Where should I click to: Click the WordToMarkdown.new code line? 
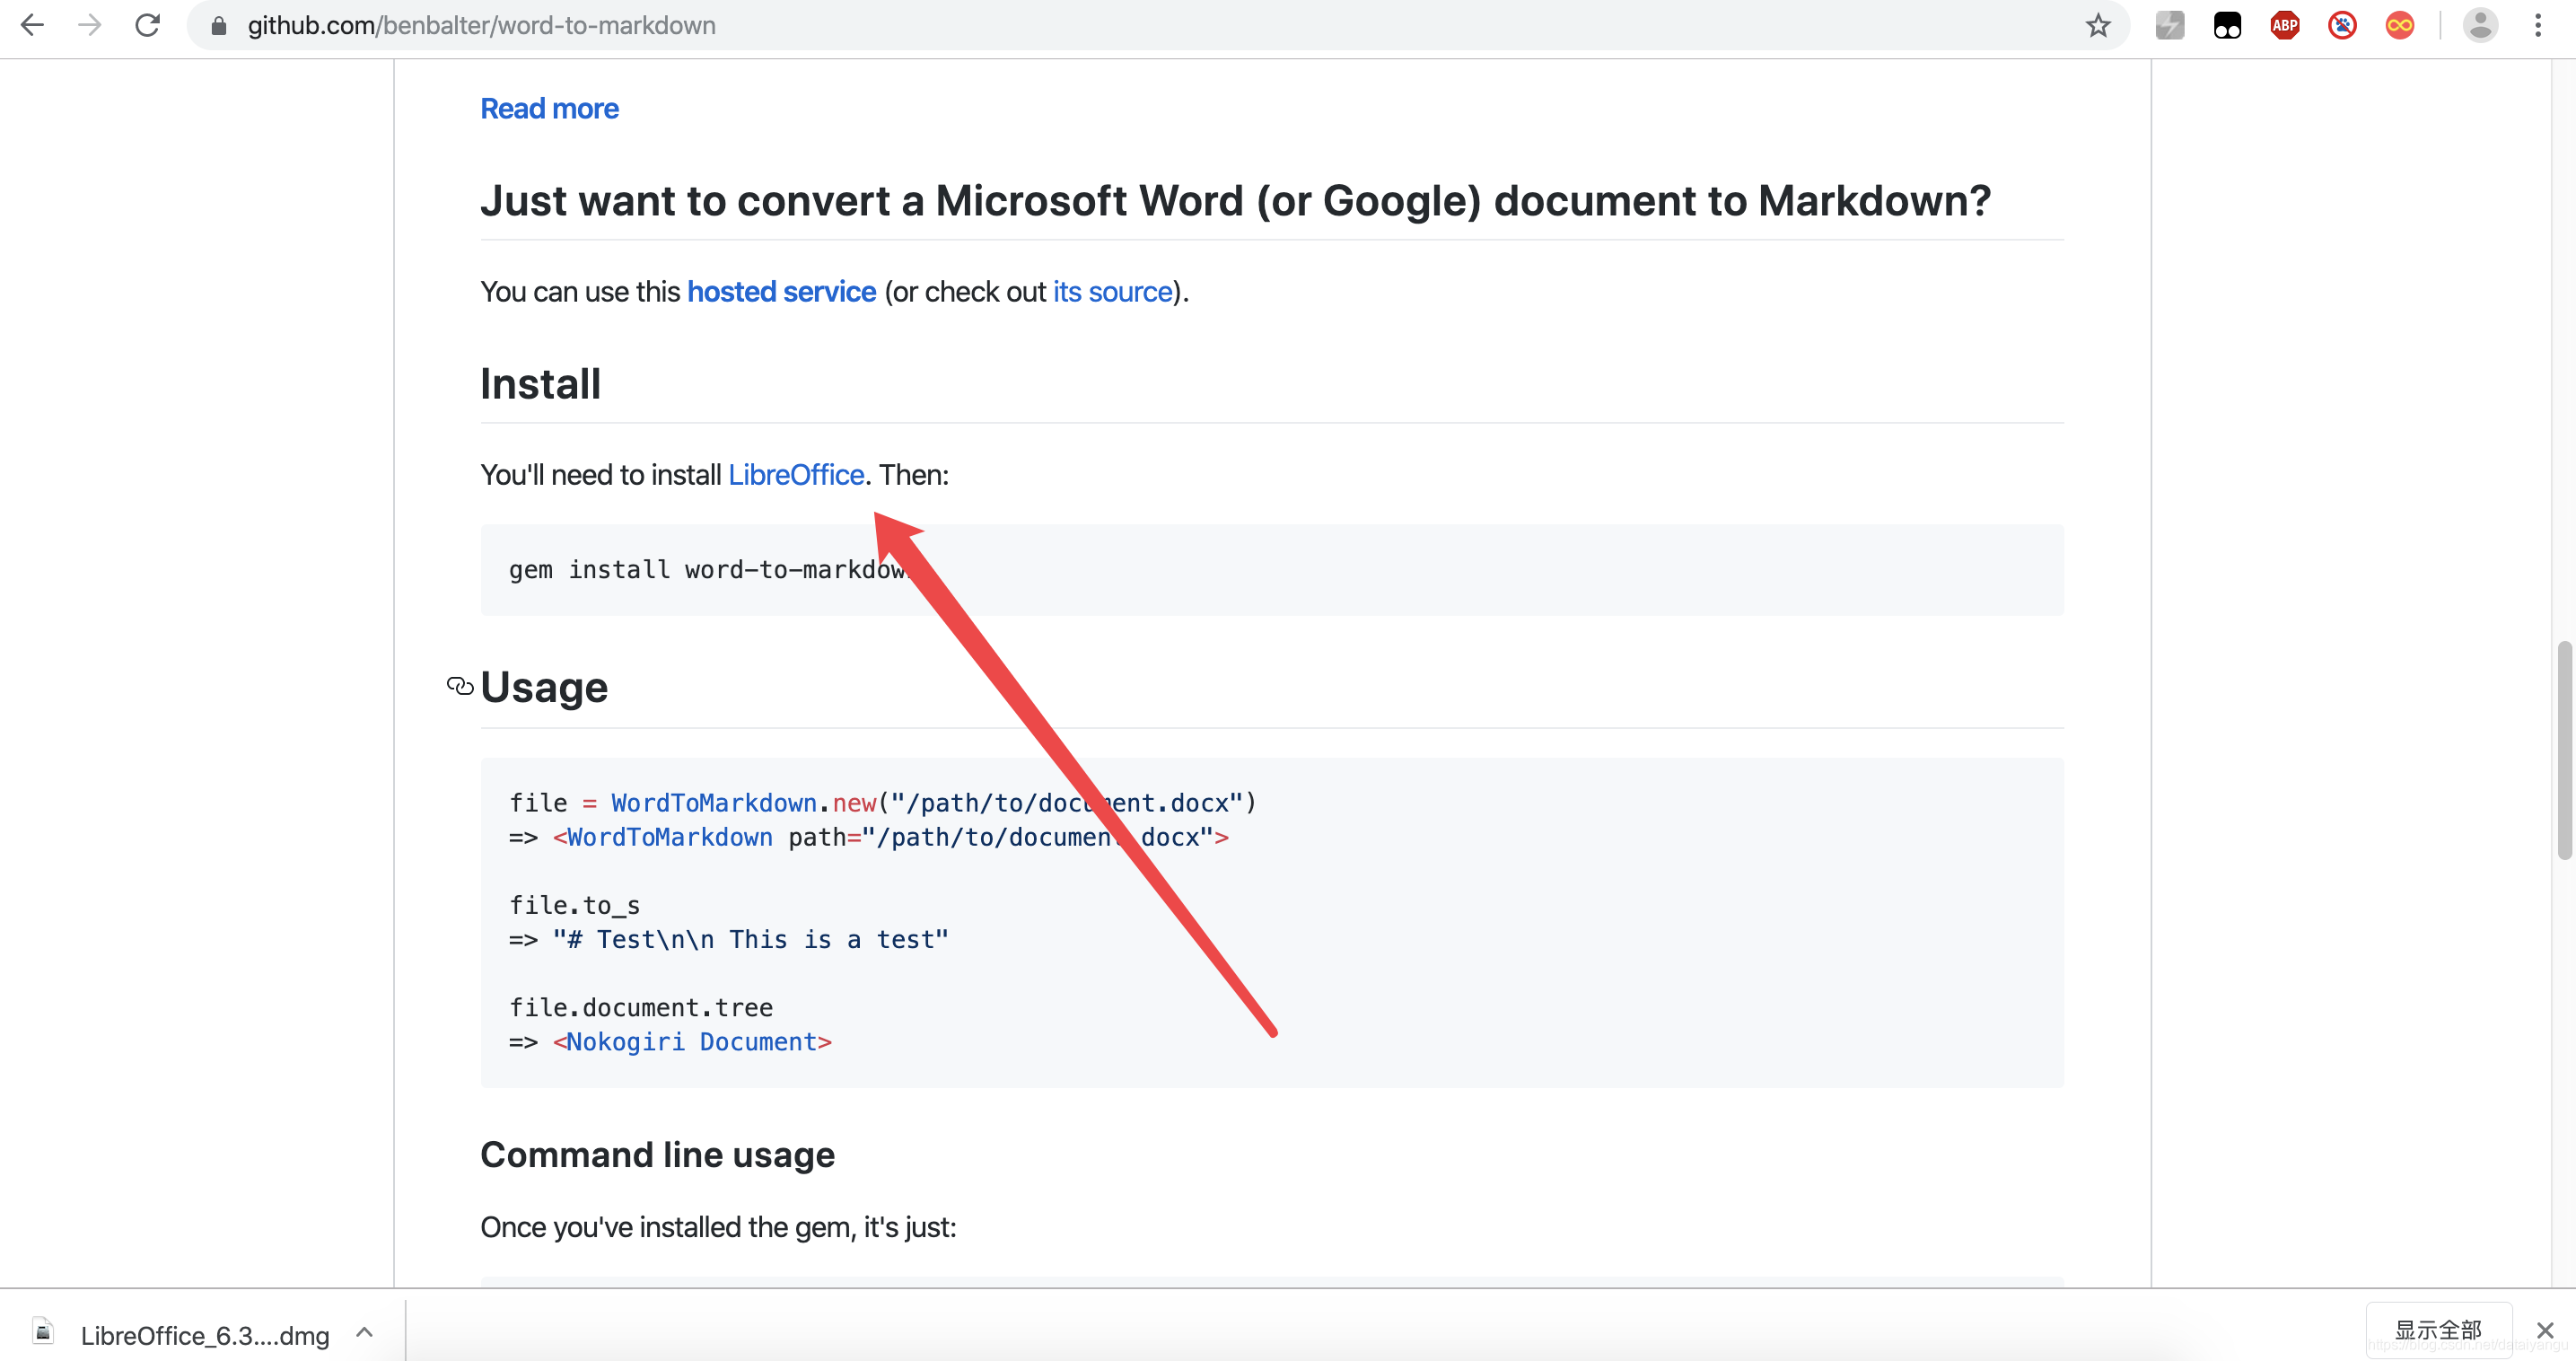click(882, 803)
